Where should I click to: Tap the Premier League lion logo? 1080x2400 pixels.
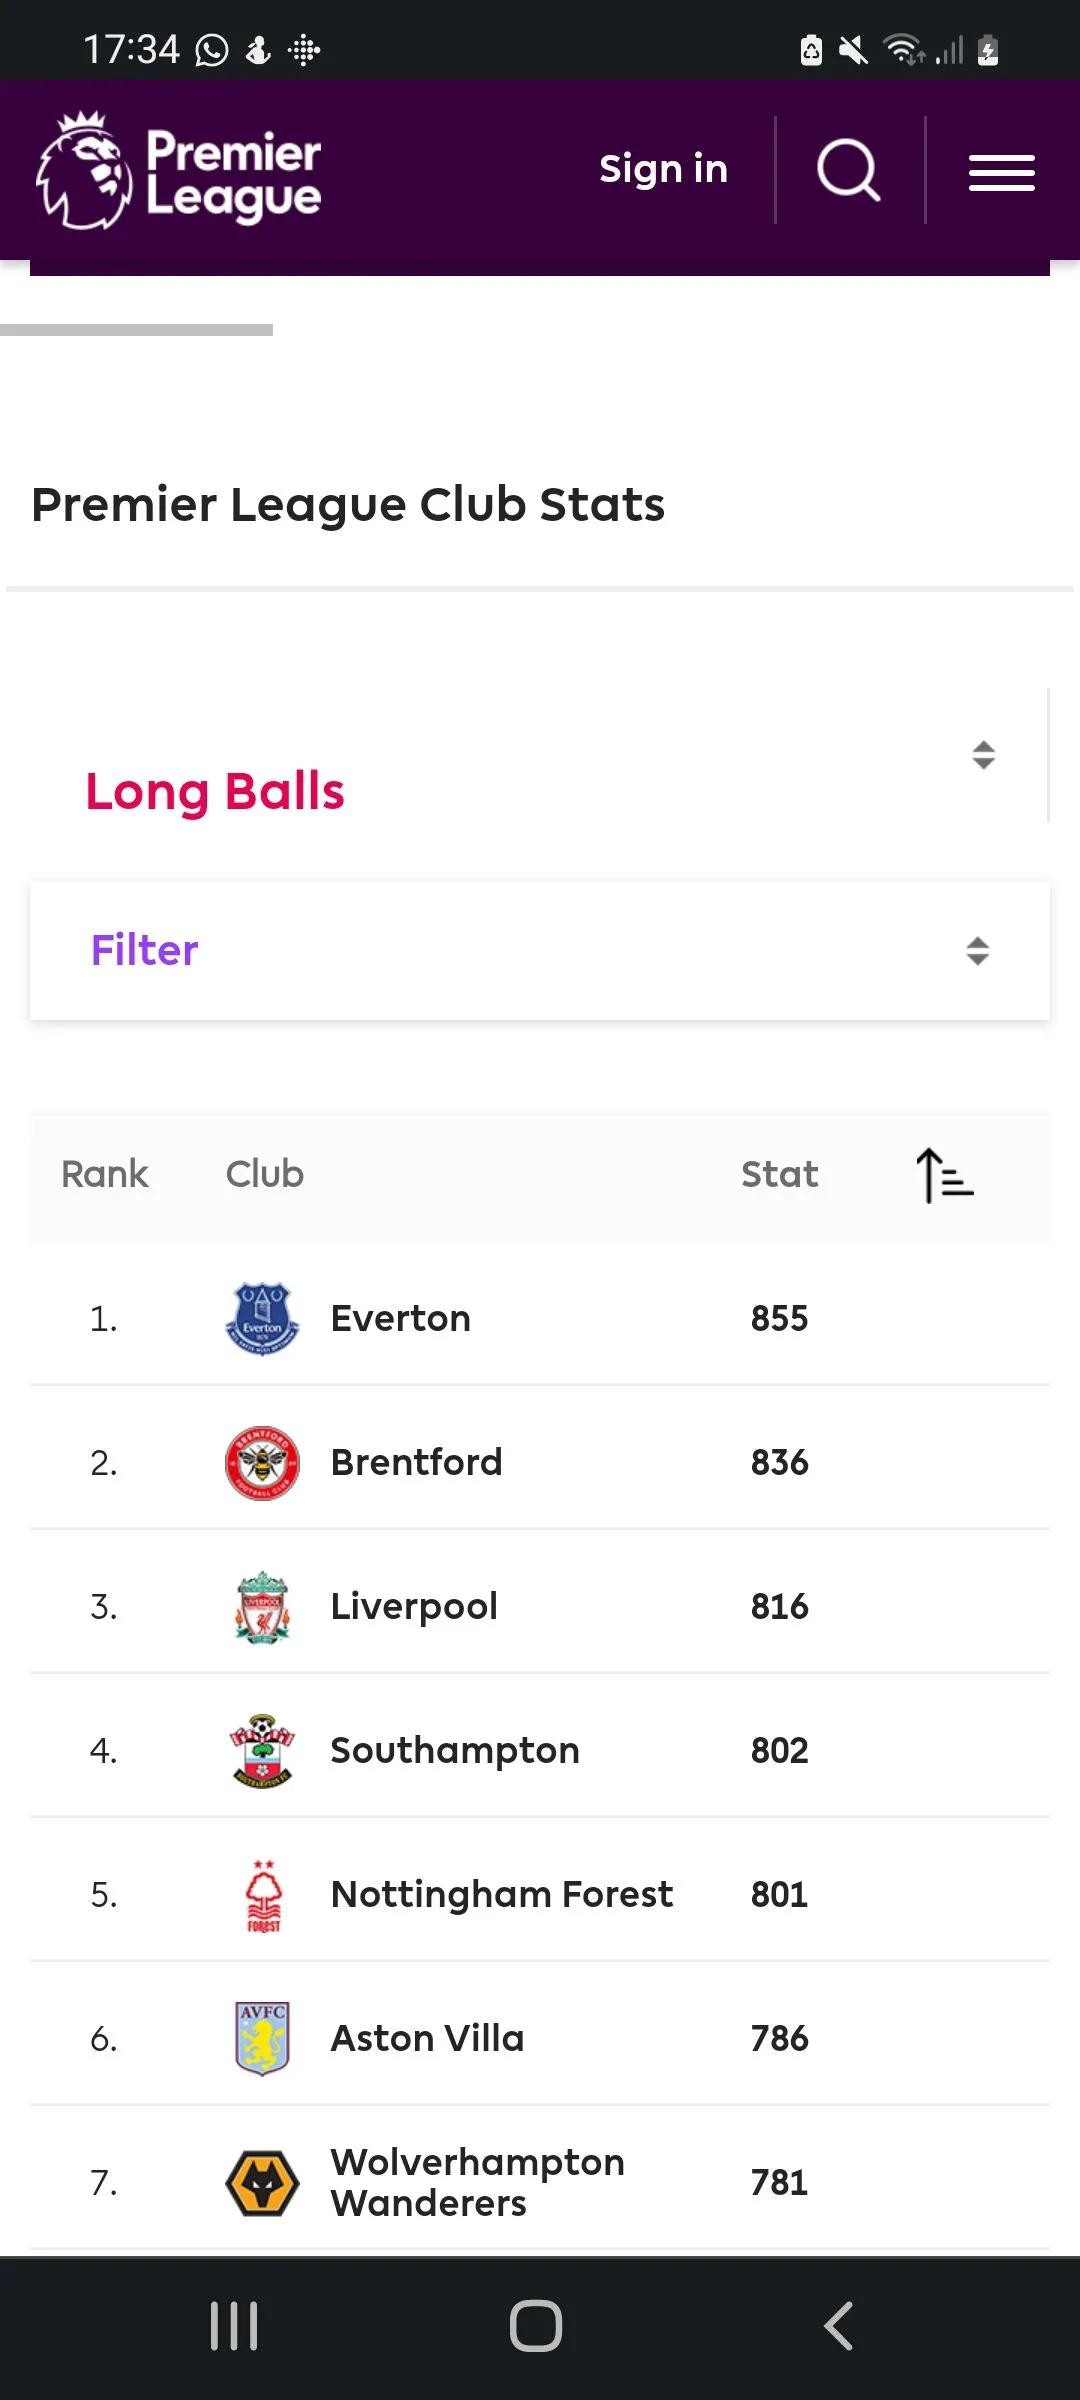[x=84, y=171]
